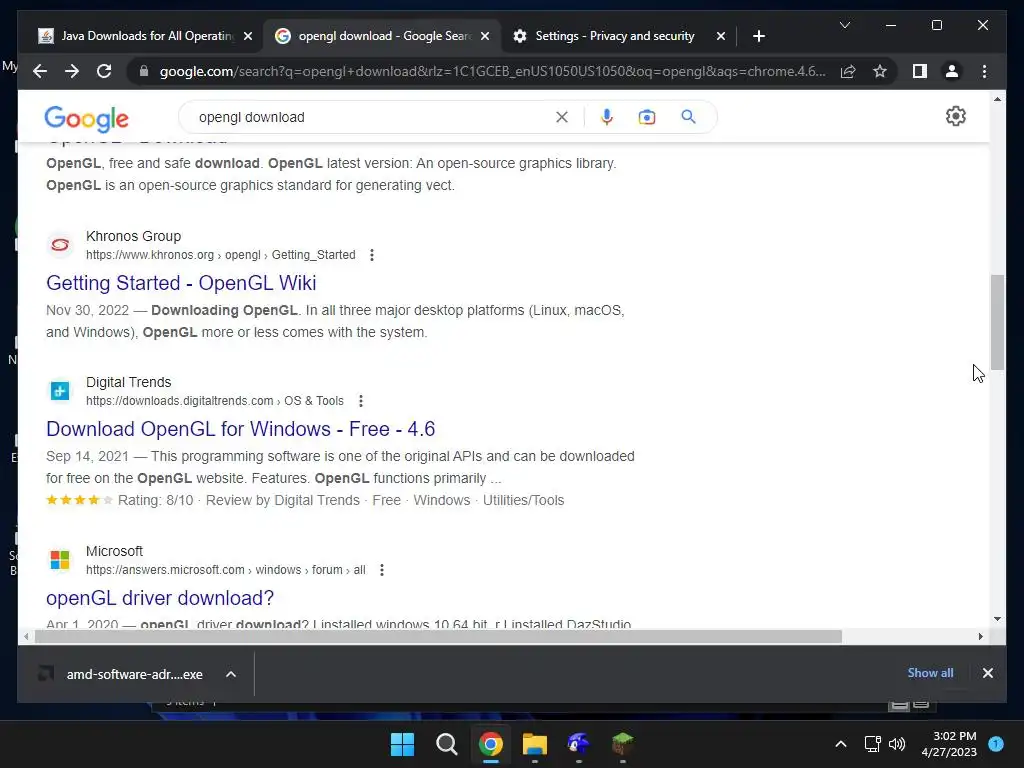1024x768 pixels.
Task: Open Getting Started - OpenGL Wiki link
Action: click(181, 283)
